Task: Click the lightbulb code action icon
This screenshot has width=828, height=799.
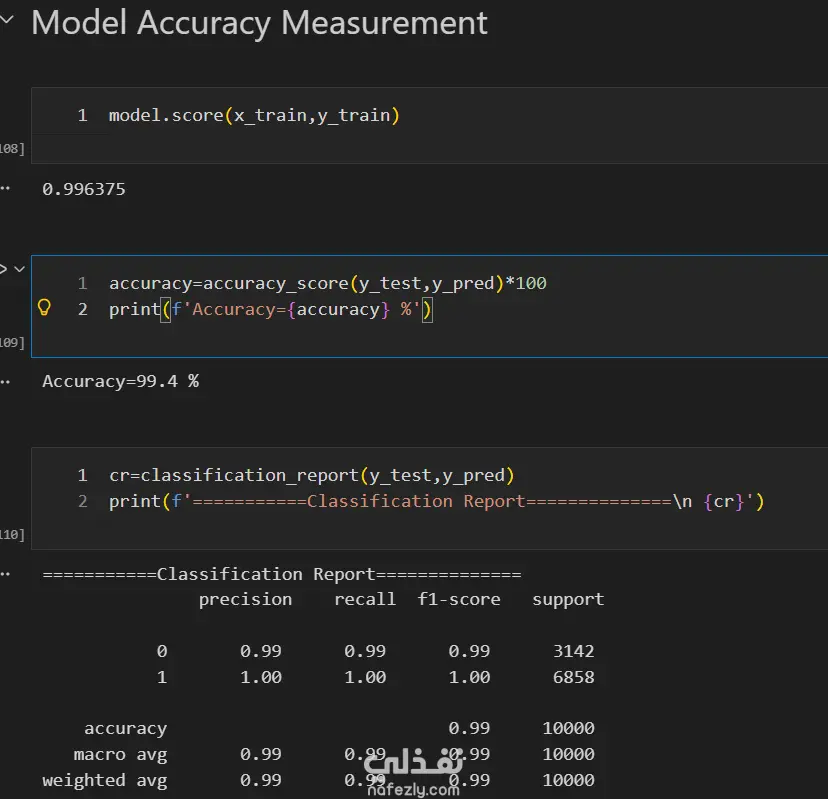Action: [44, 308]
